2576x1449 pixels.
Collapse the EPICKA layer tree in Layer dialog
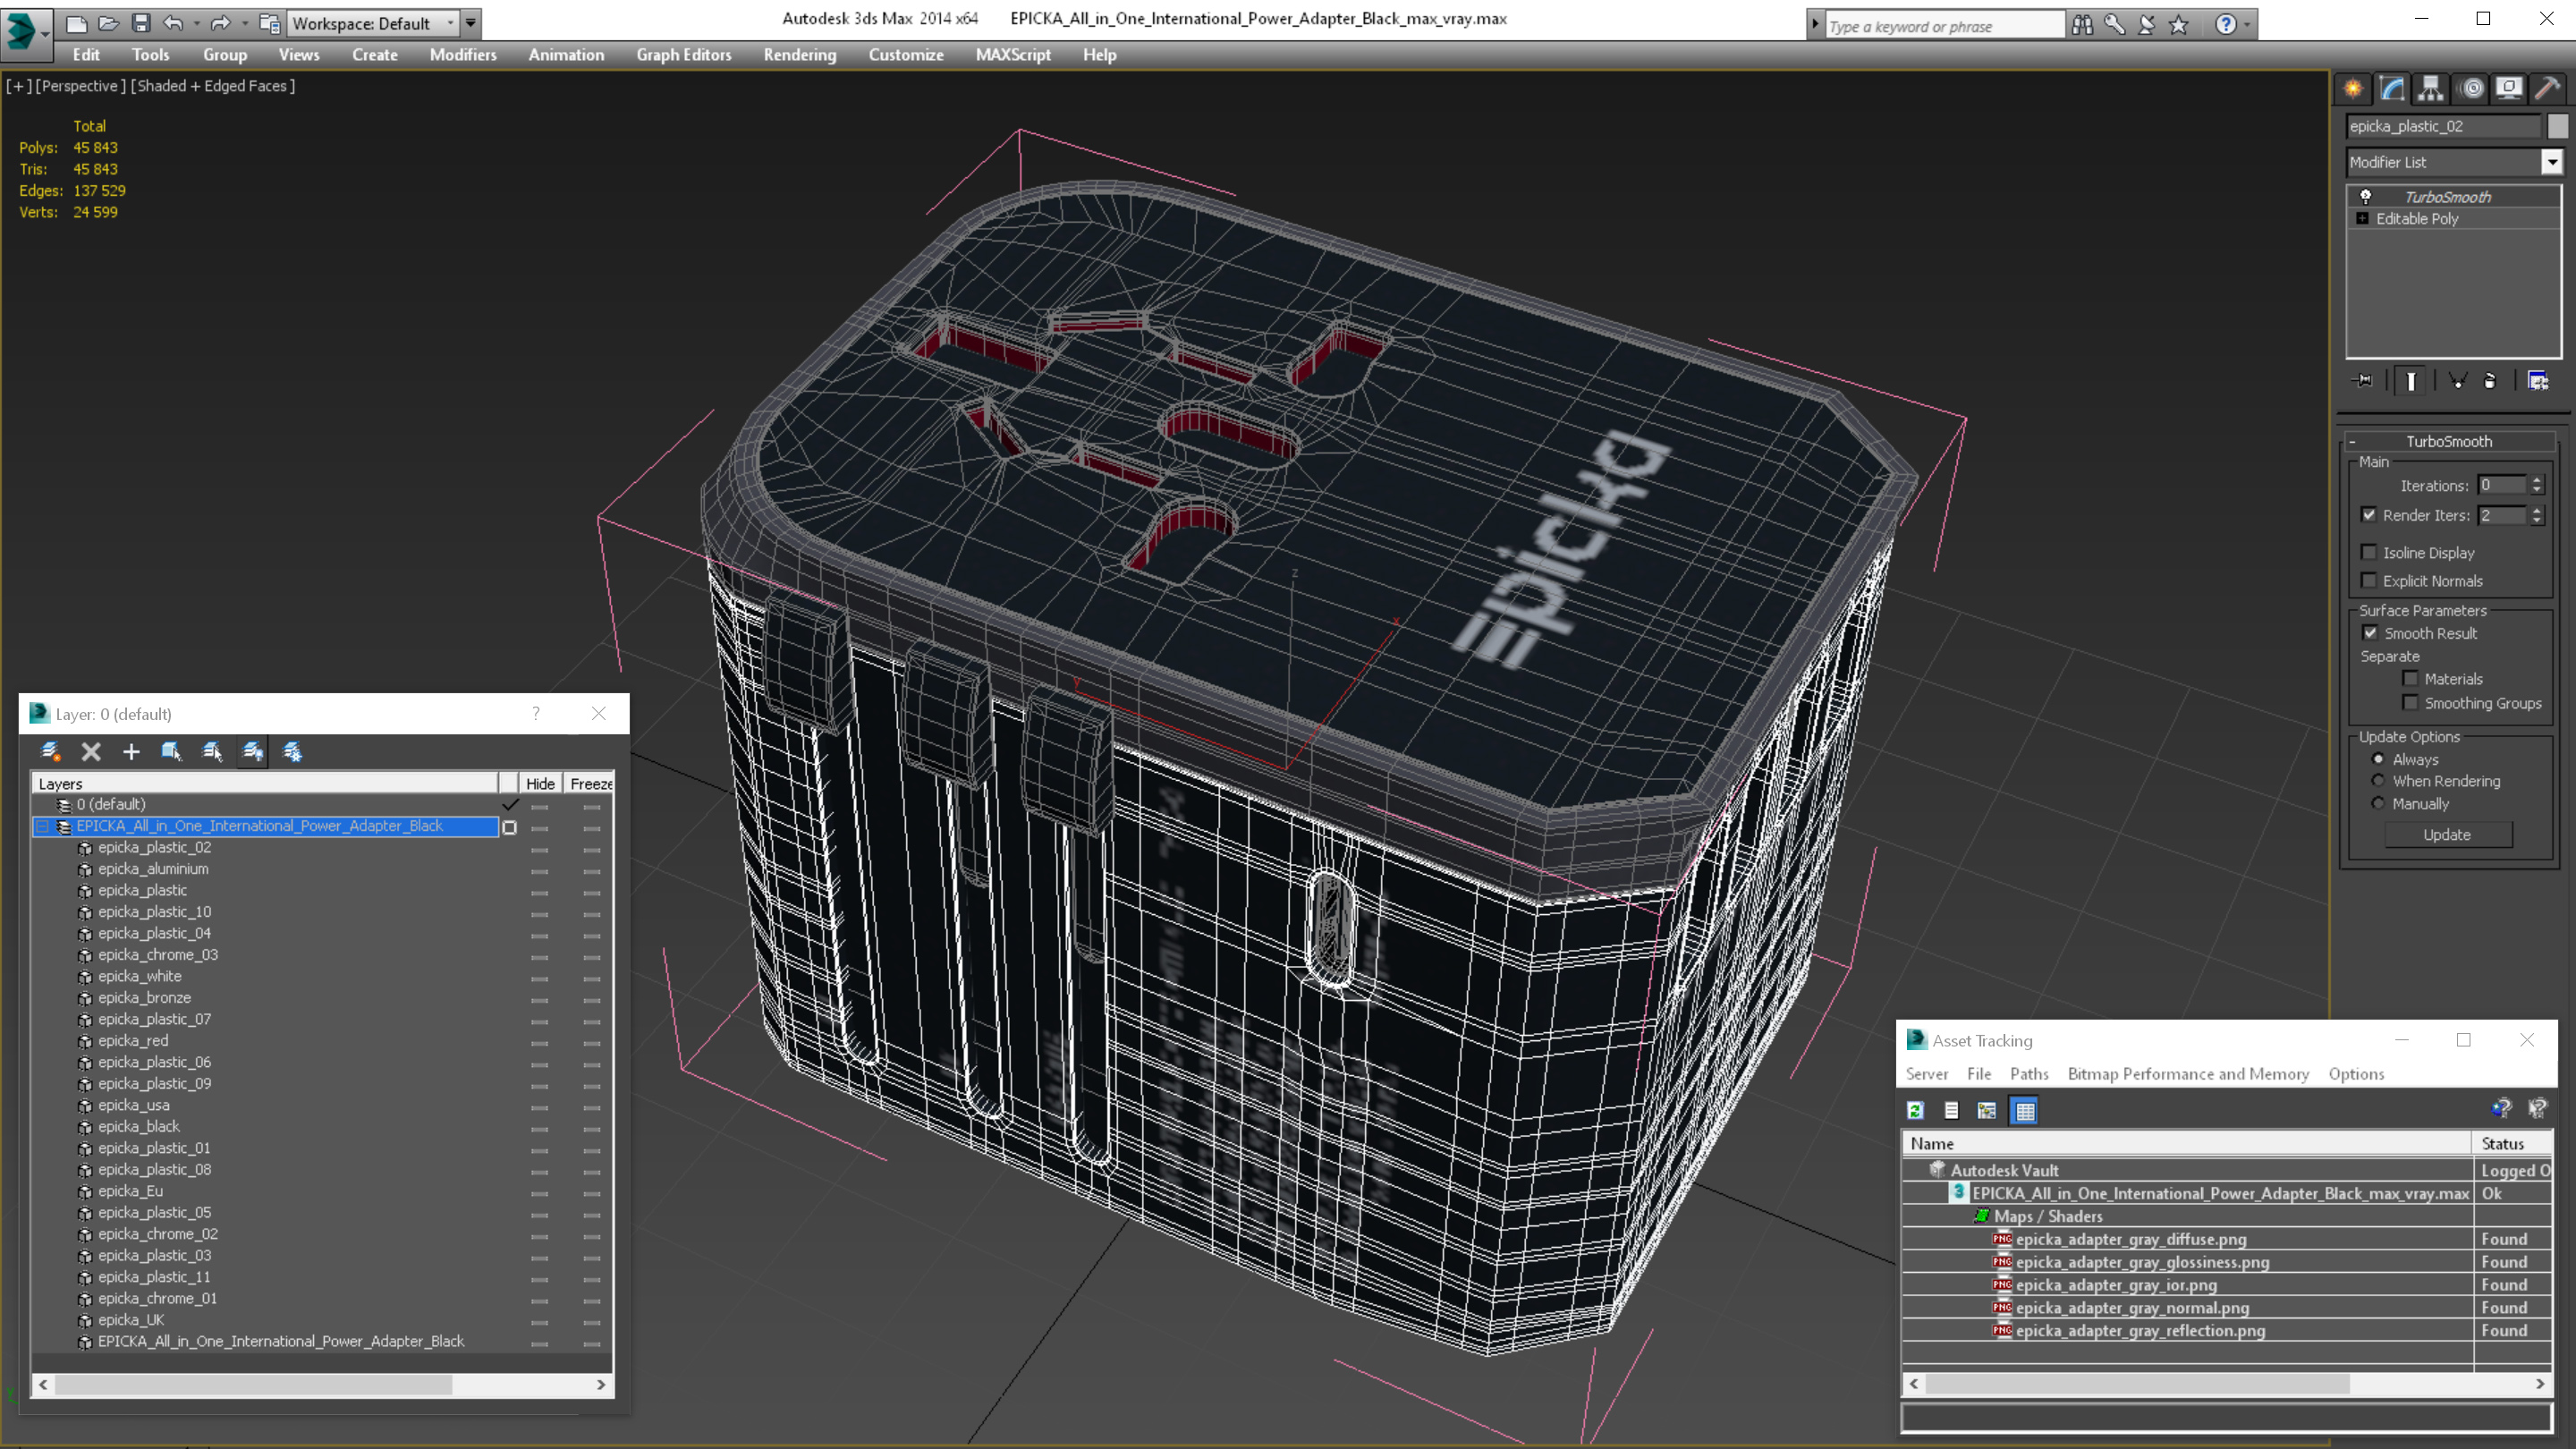pos(42,826)
